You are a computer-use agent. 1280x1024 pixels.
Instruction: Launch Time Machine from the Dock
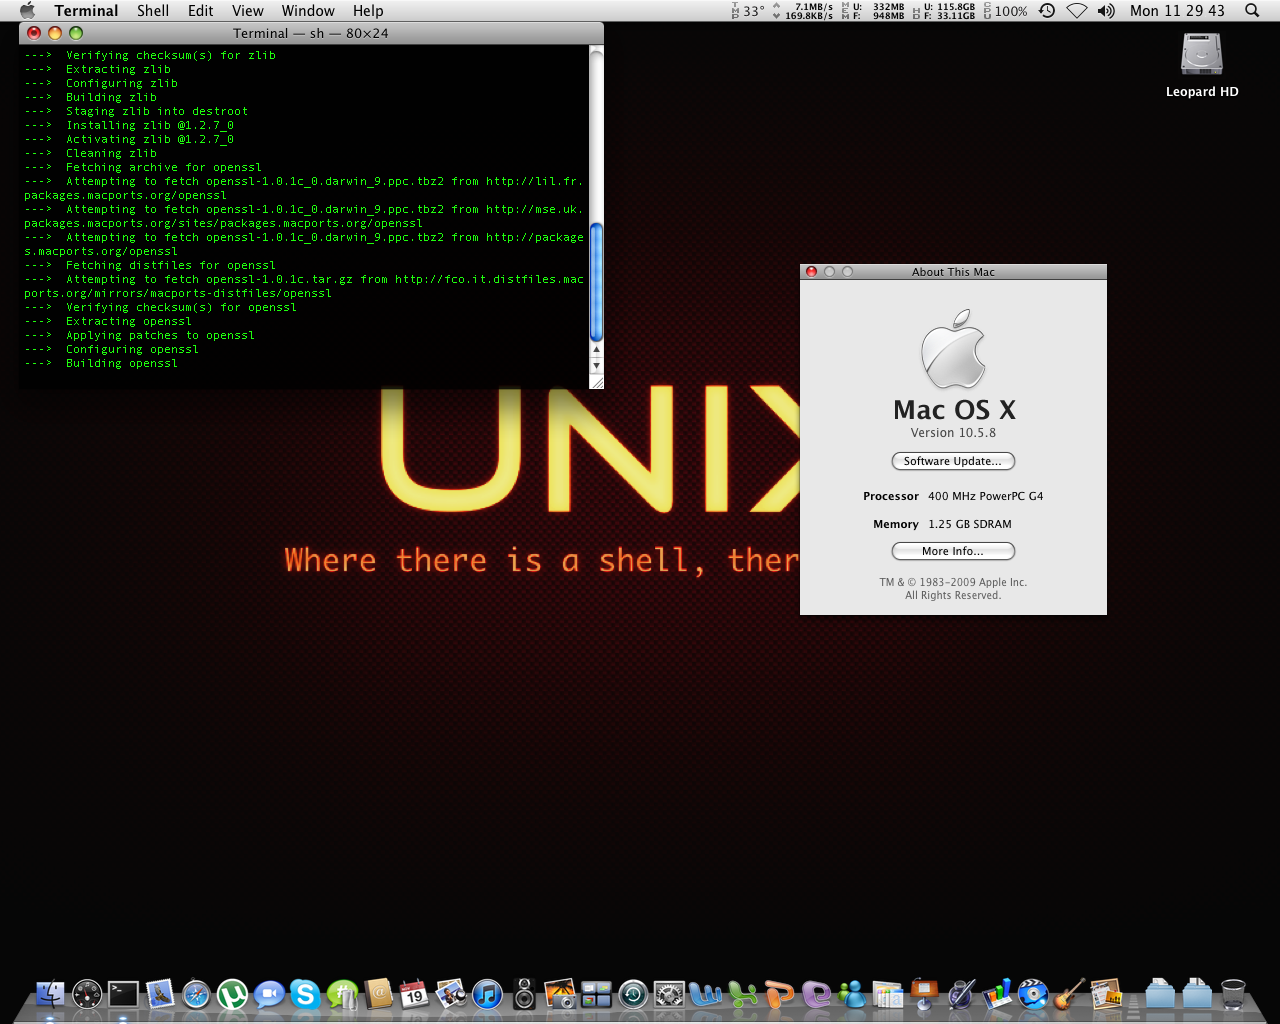pos(633,994)
